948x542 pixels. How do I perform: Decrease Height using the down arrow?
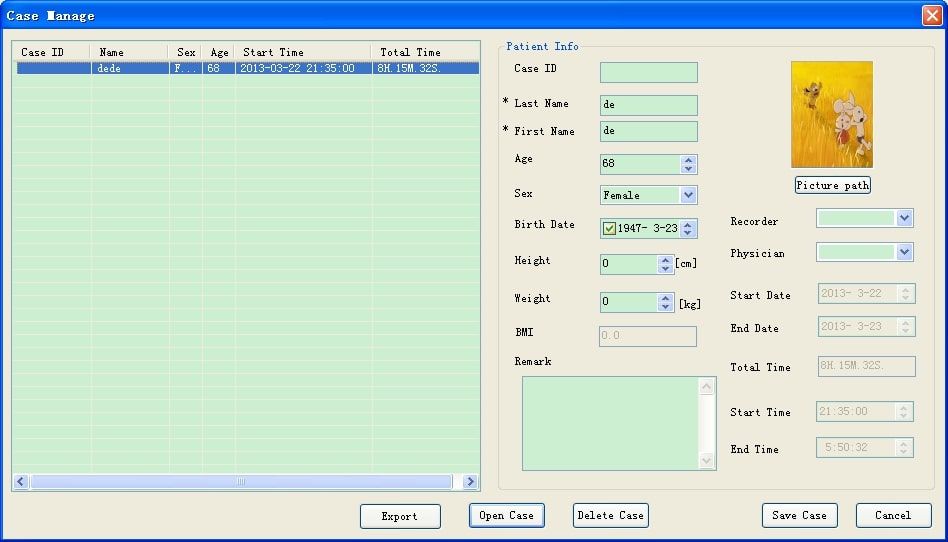tap(666, 269)
